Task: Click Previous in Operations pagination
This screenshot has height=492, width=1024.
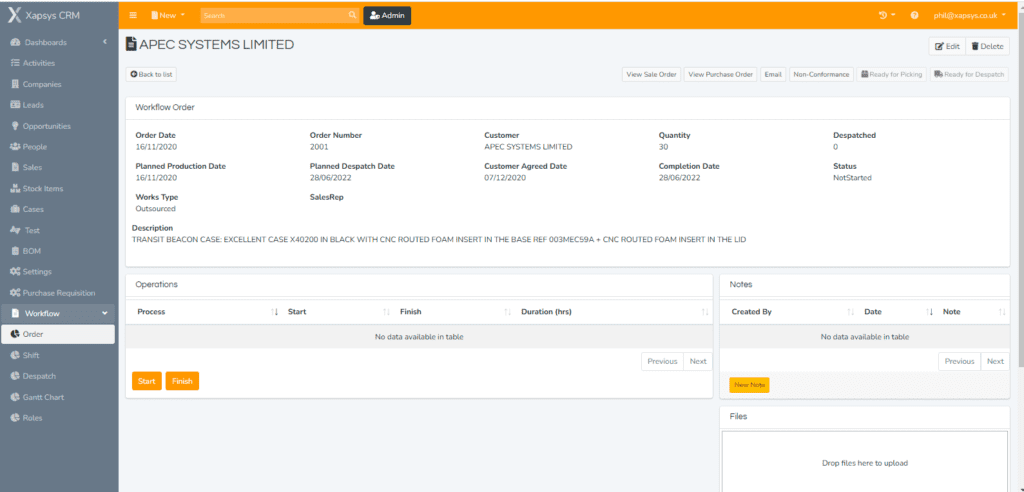Action: tap(662, 361)
